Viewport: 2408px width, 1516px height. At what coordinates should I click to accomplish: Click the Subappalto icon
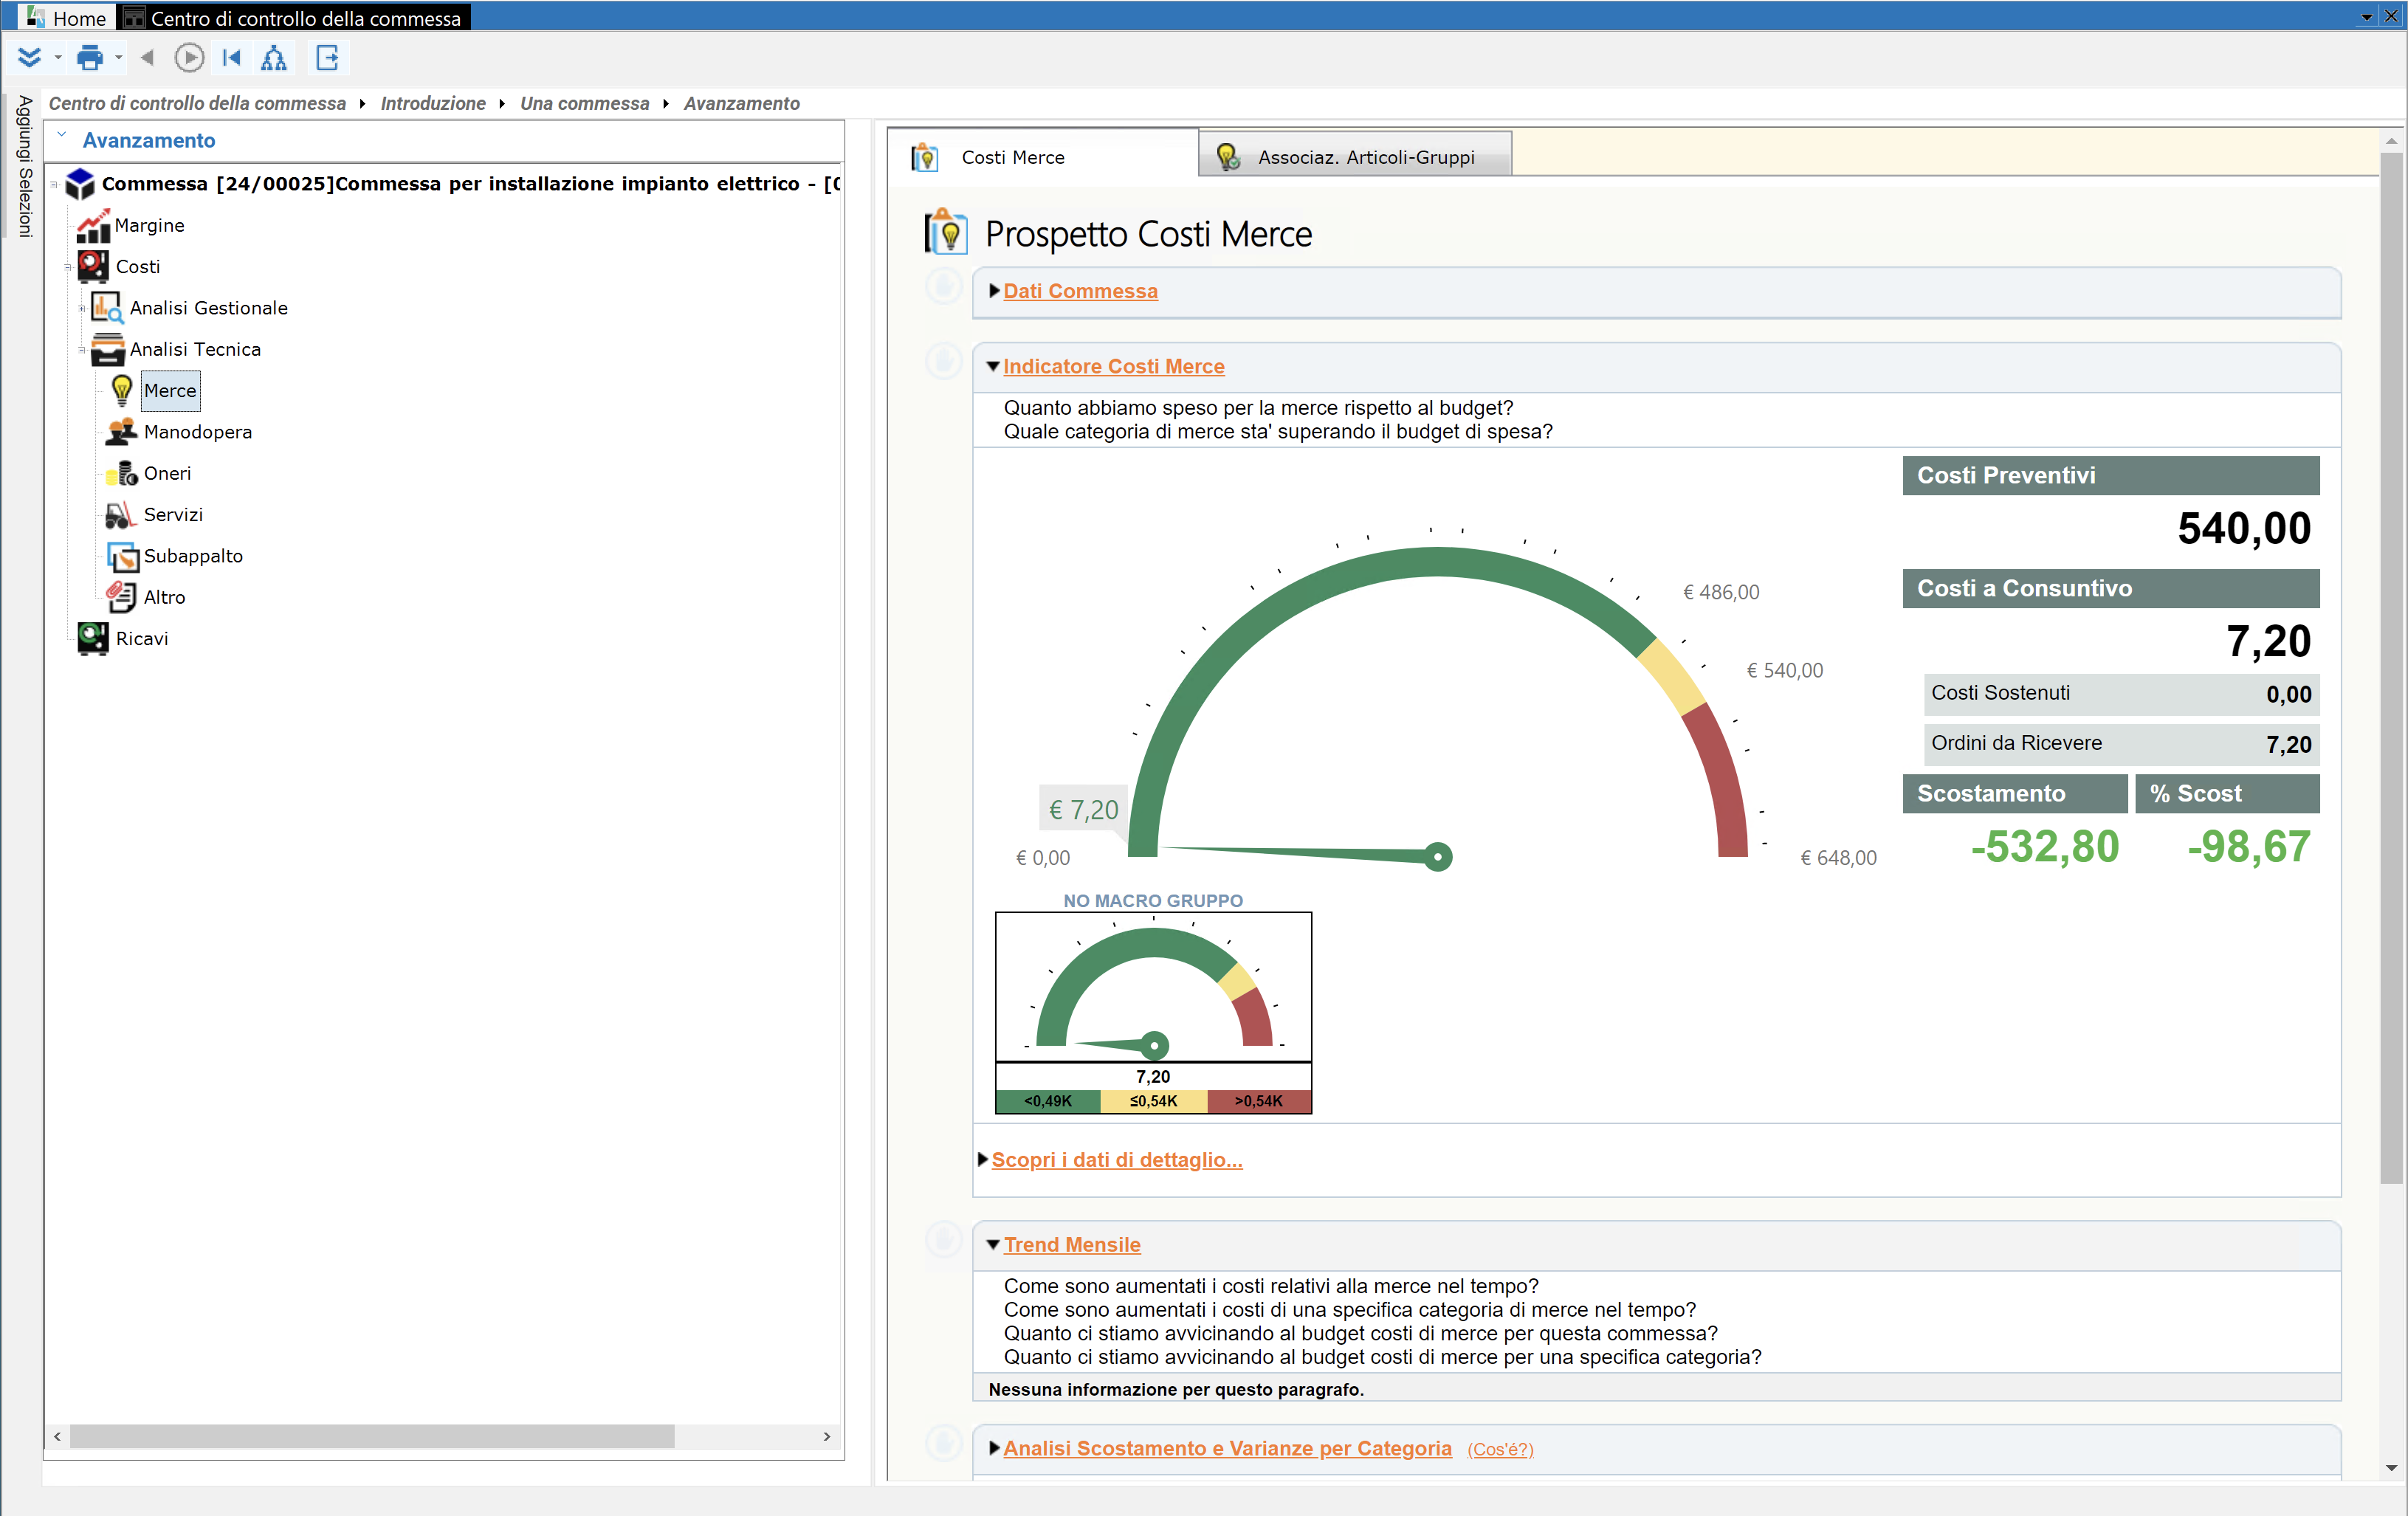click(x=123, y=556)
